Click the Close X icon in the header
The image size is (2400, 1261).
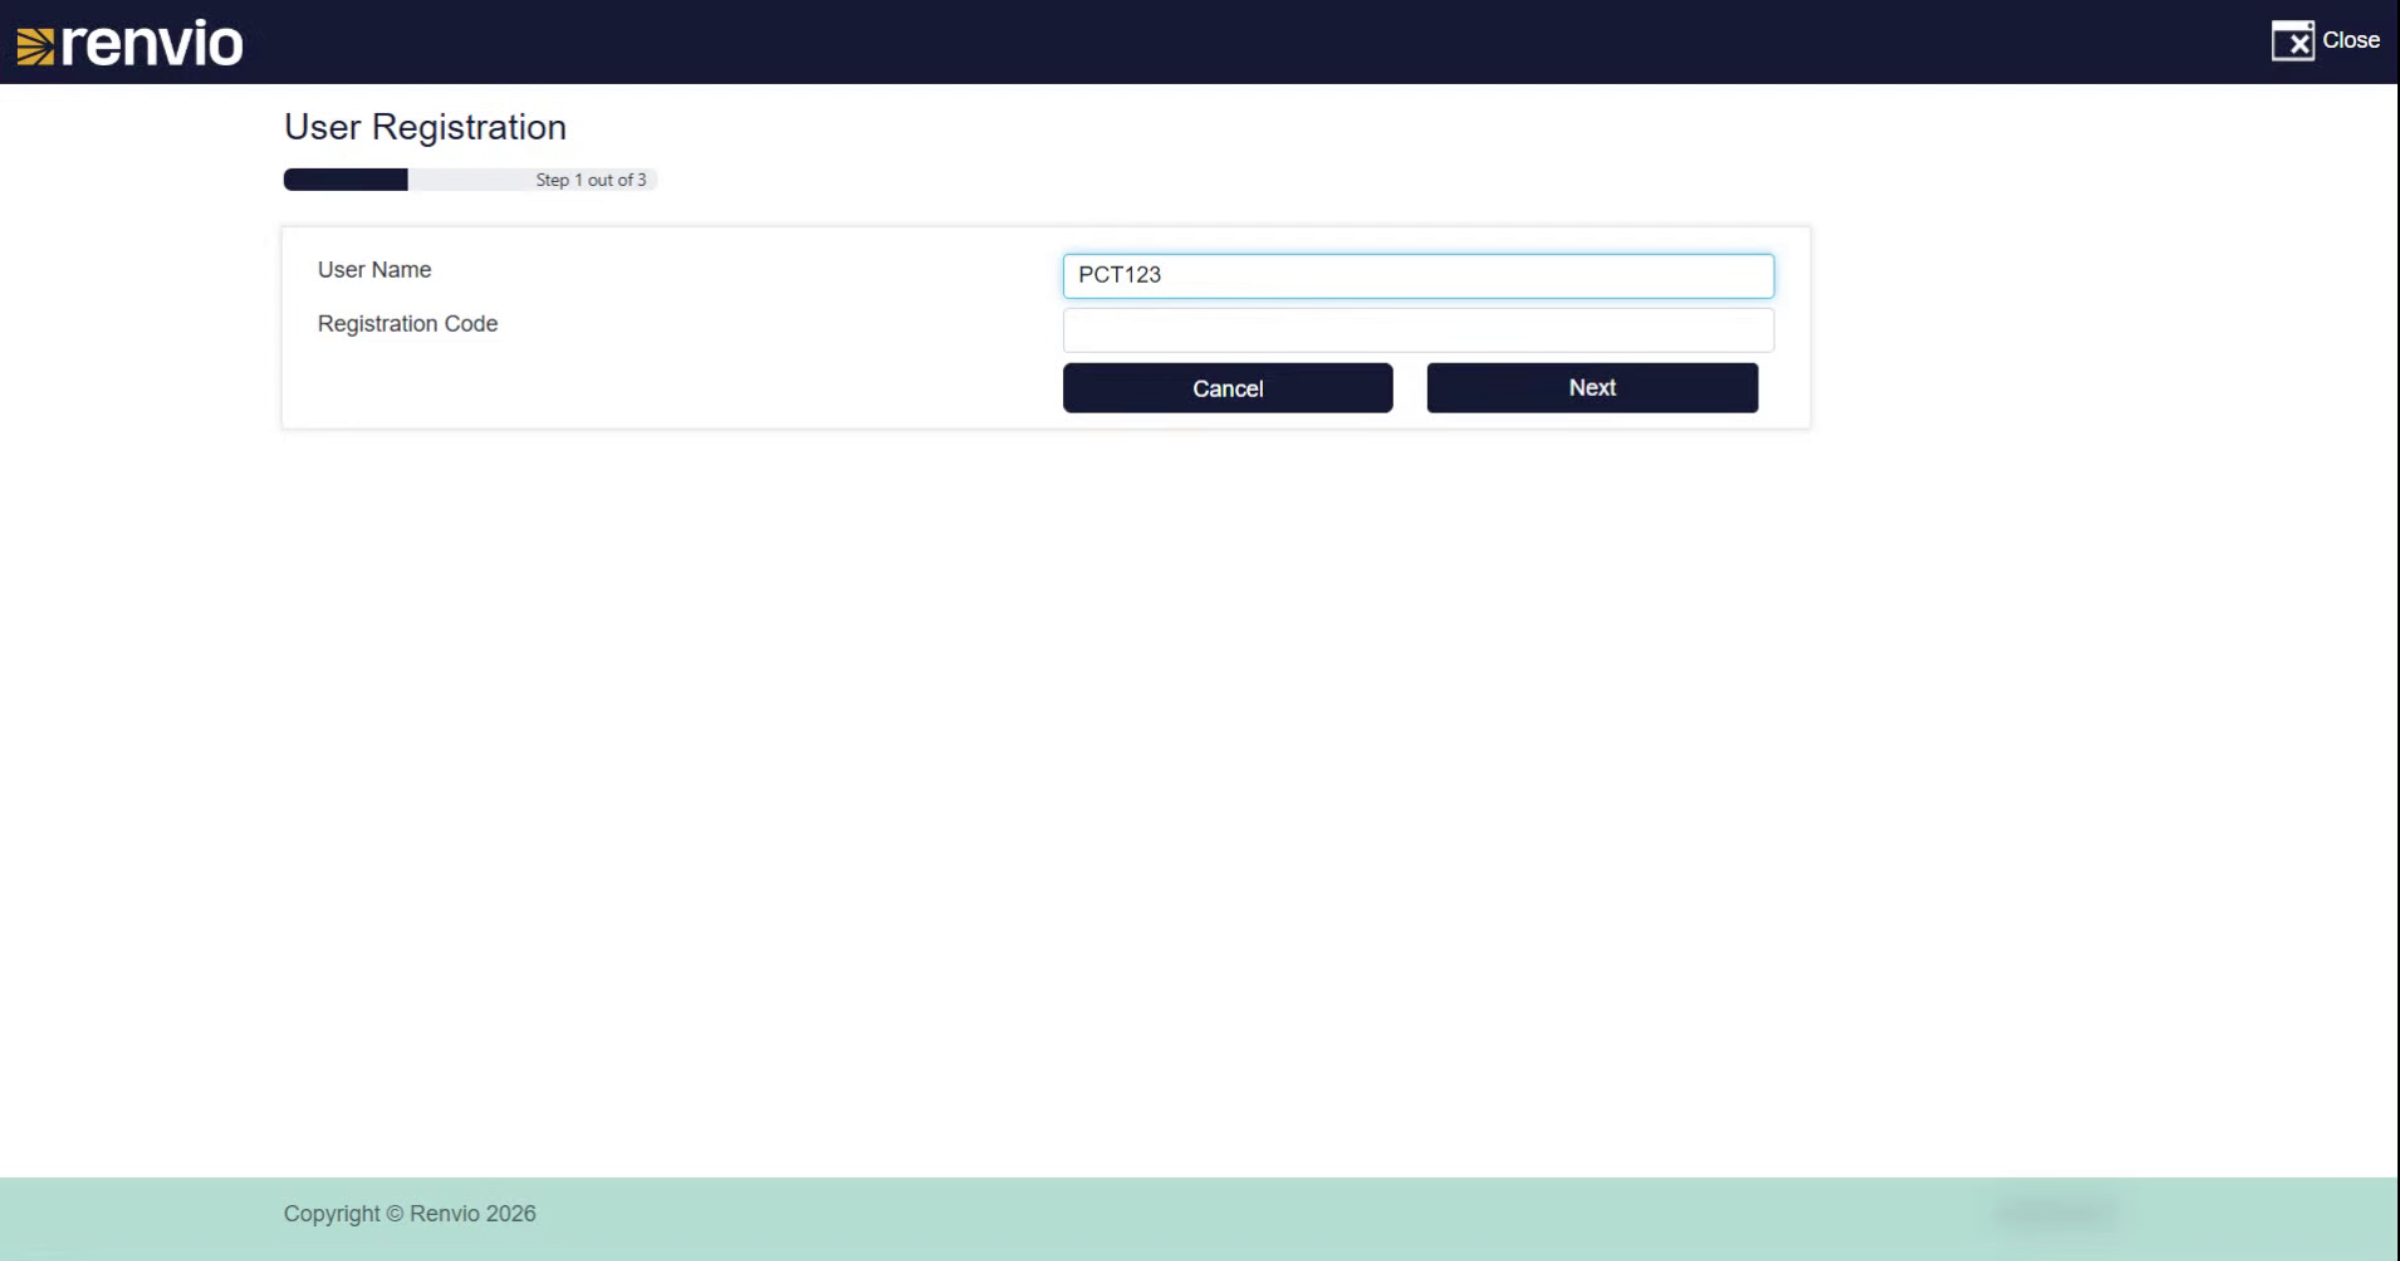point(2292,41)
